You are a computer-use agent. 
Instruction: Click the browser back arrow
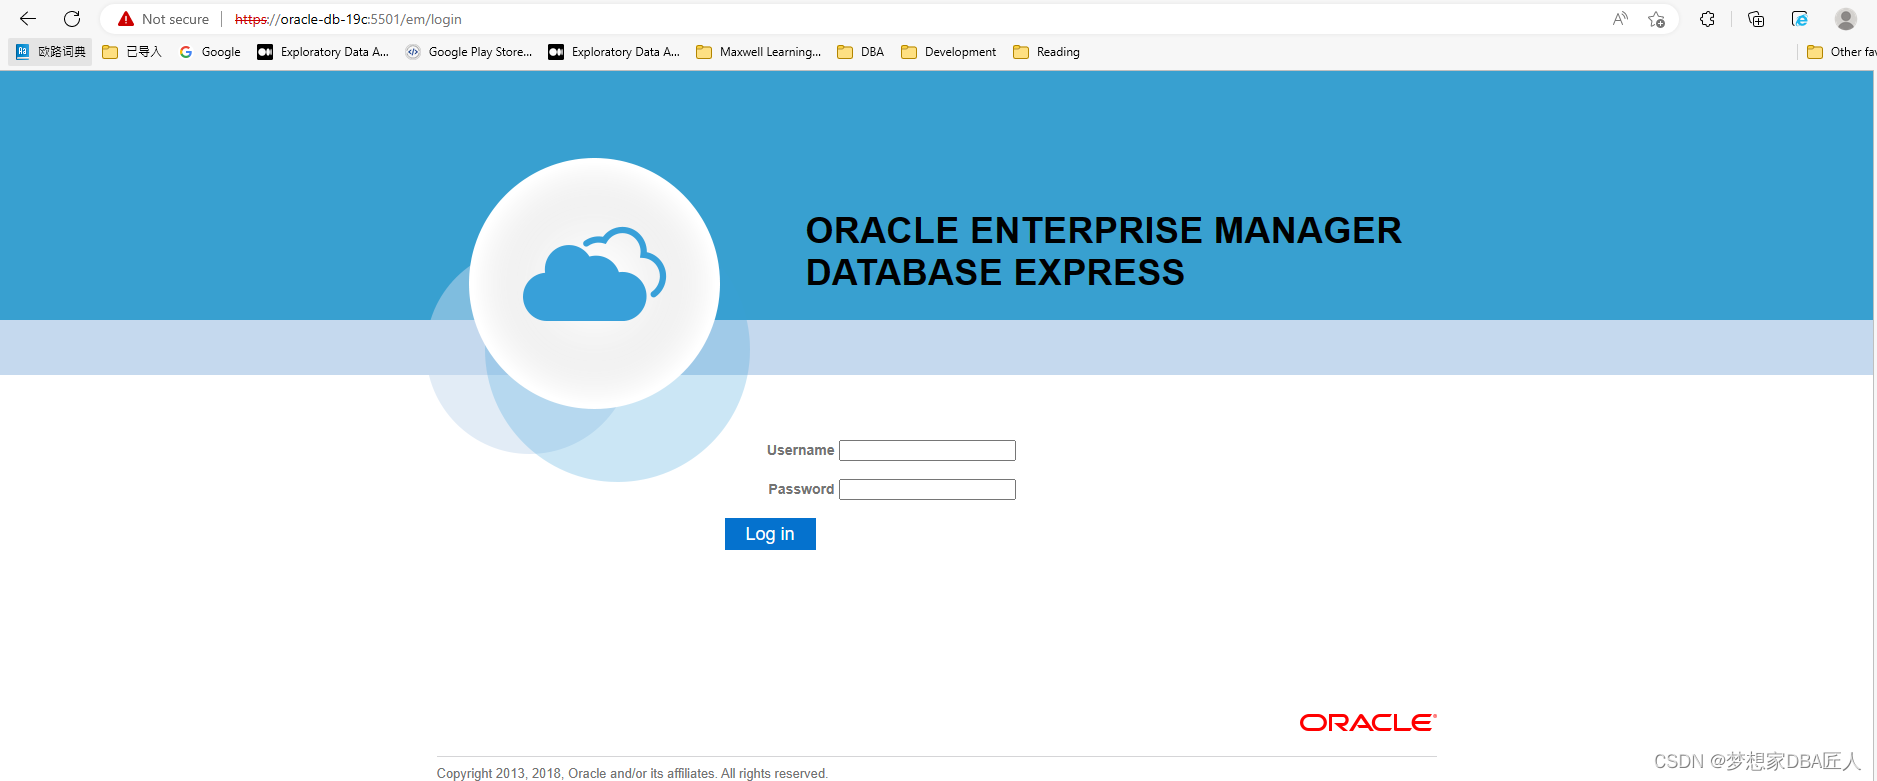[x=28, y=19]
